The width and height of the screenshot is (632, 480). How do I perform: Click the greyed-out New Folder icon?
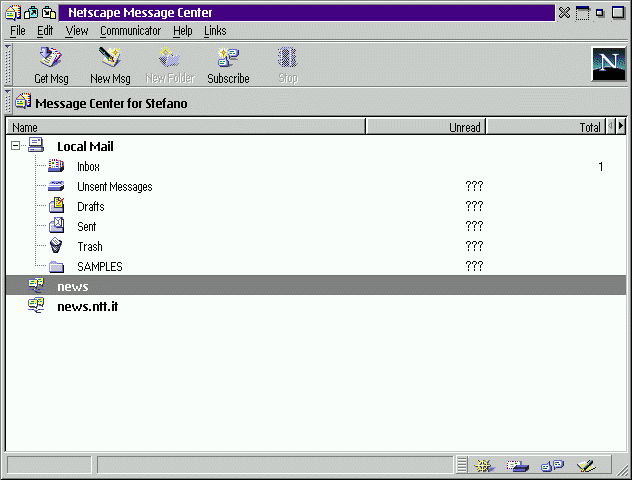click(169, 57)
